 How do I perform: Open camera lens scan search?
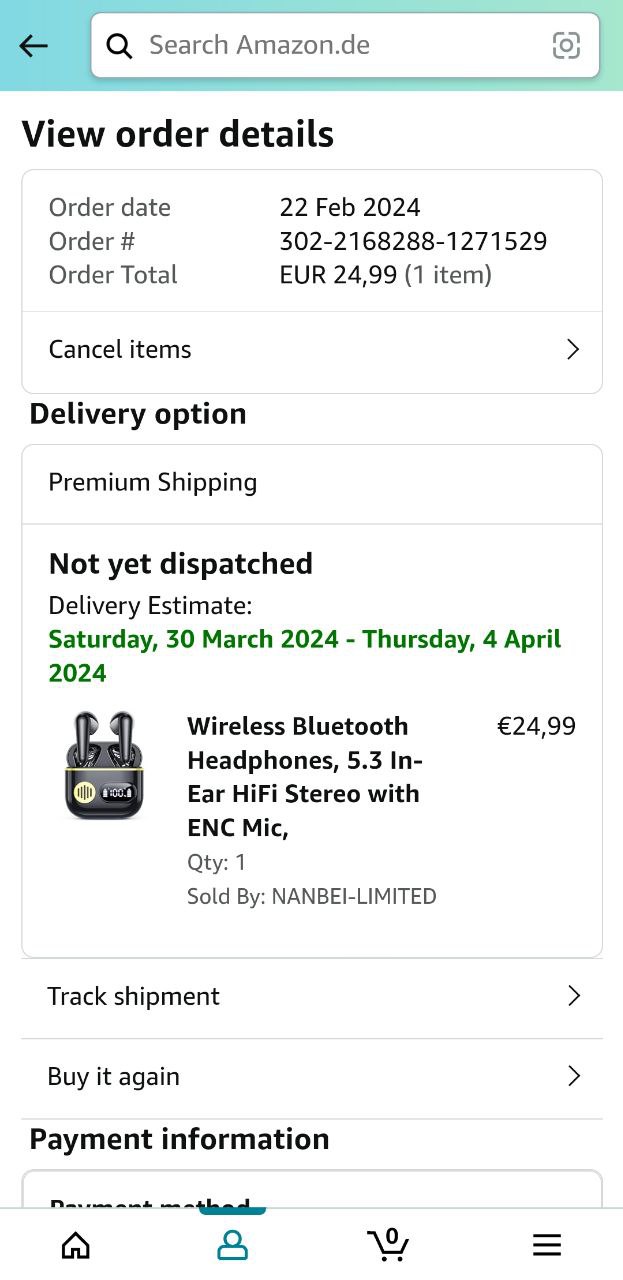[566, 46]
